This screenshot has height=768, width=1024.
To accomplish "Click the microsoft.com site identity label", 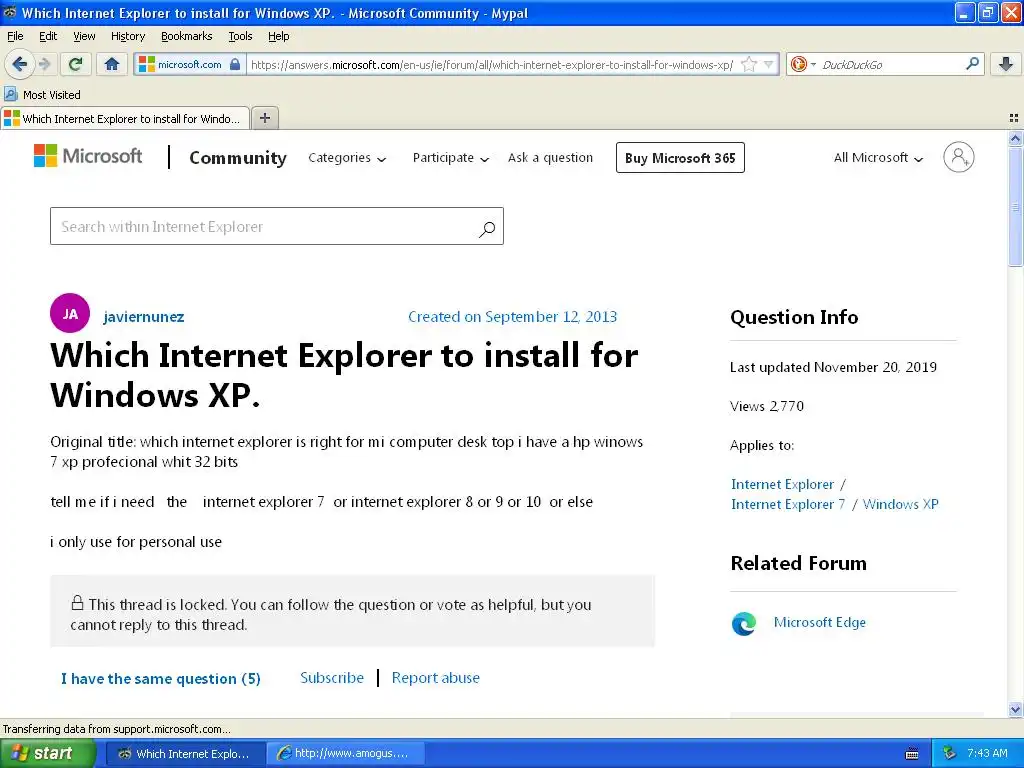I will coord(189,64).
